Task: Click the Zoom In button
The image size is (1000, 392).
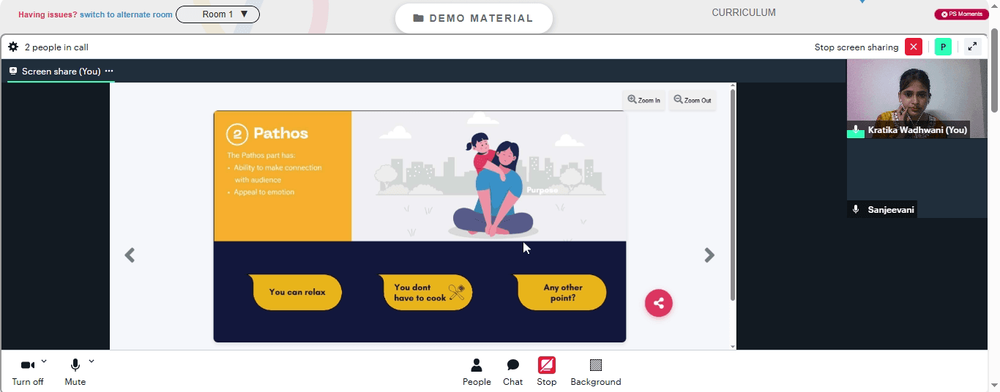Action: (x=644, y=100)
